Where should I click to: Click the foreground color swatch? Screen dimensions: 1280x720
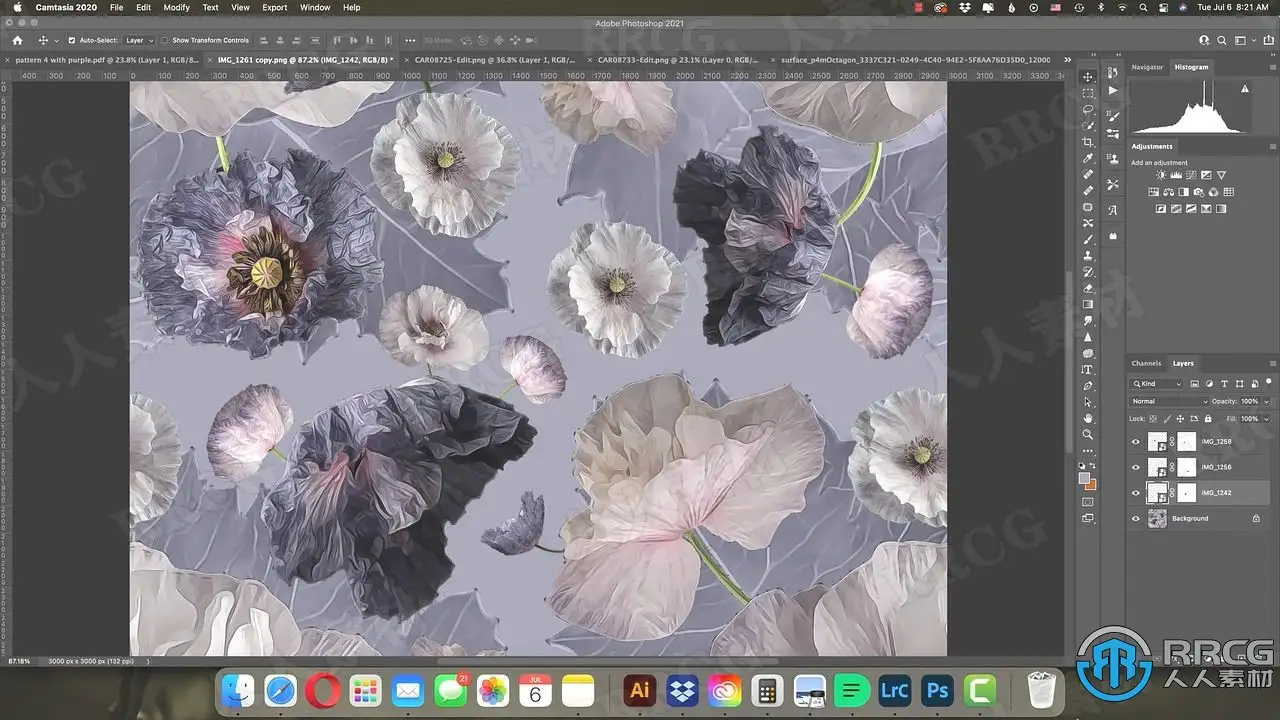pos(1085,478)
